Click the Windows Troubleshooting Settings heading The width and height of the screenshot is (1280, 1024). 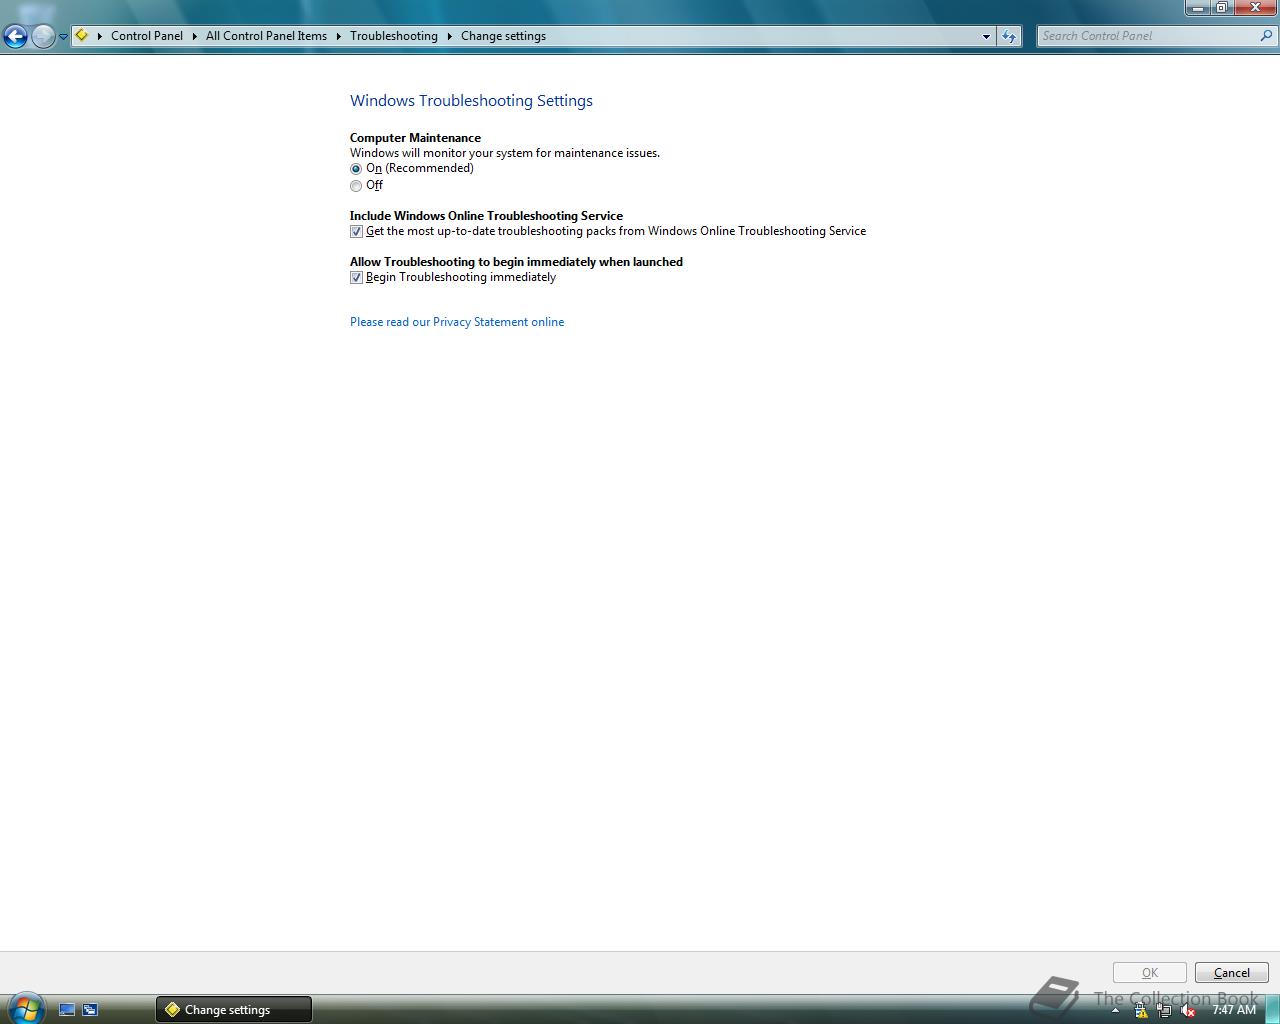point(471,101)
